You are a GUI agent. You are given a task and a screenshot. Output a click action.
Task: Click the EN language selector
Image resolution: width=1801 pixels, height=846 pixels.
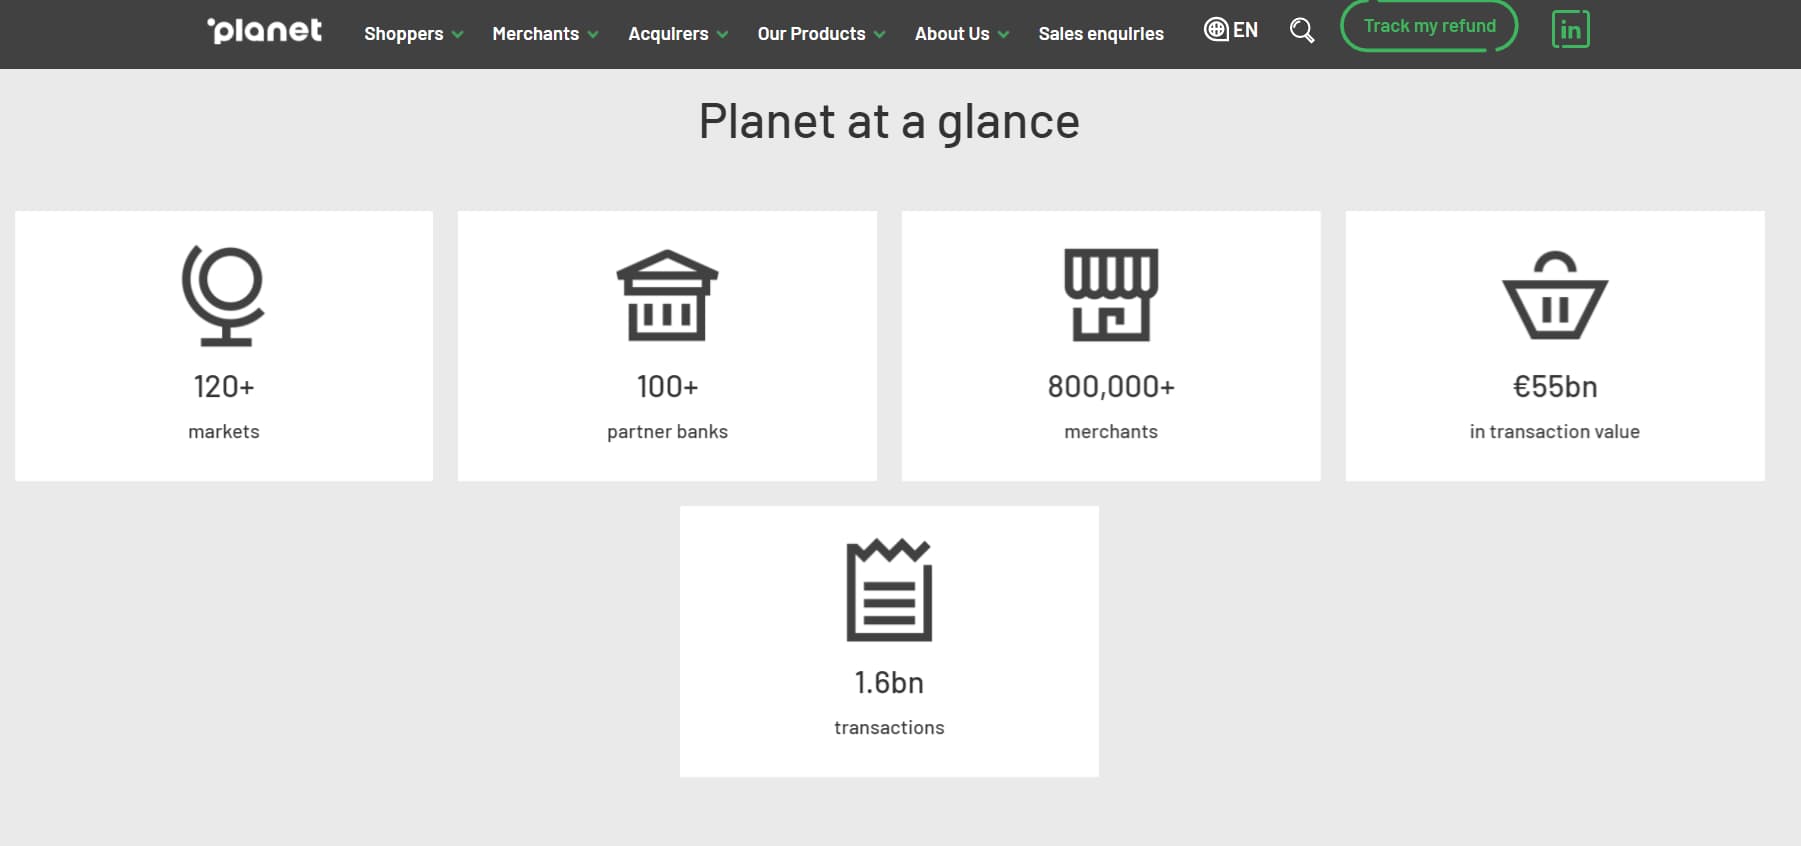click(x=1246, y=29)
